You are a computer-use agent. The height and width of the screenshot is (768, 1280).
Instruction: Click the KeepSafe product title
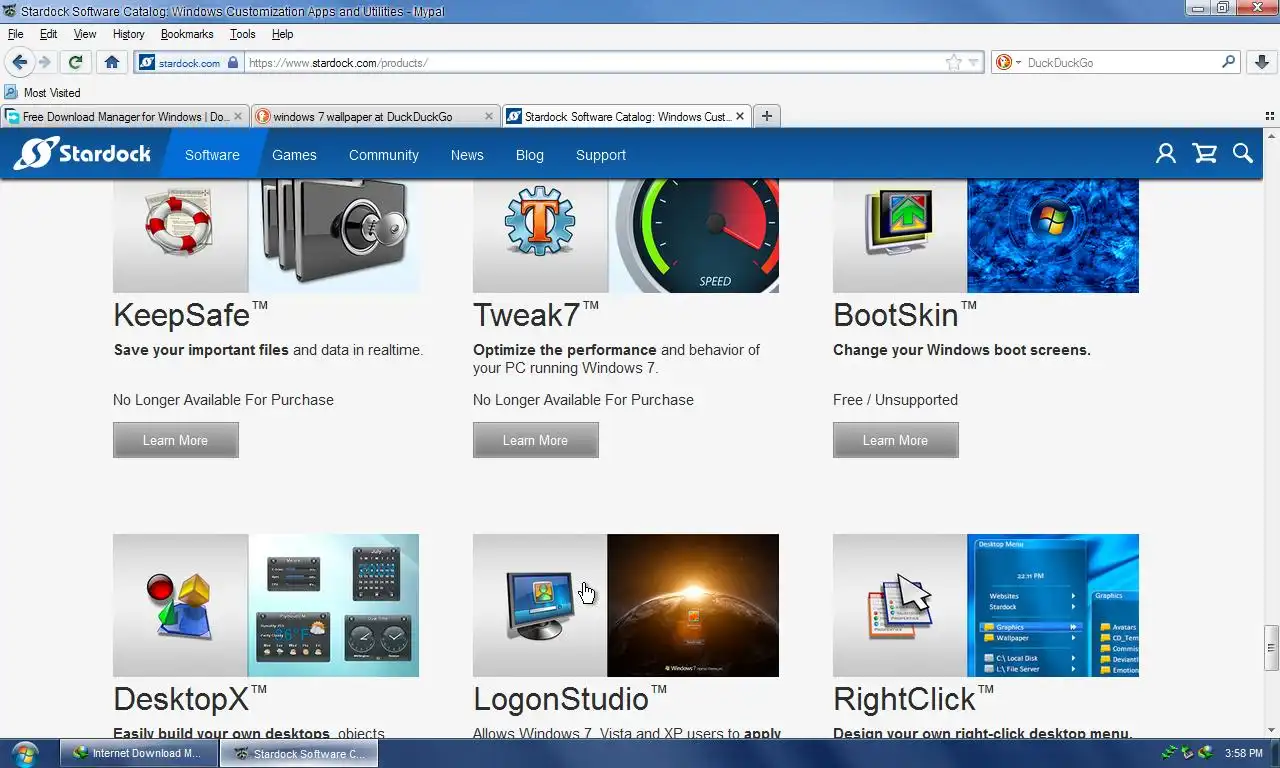click(190, 315)
